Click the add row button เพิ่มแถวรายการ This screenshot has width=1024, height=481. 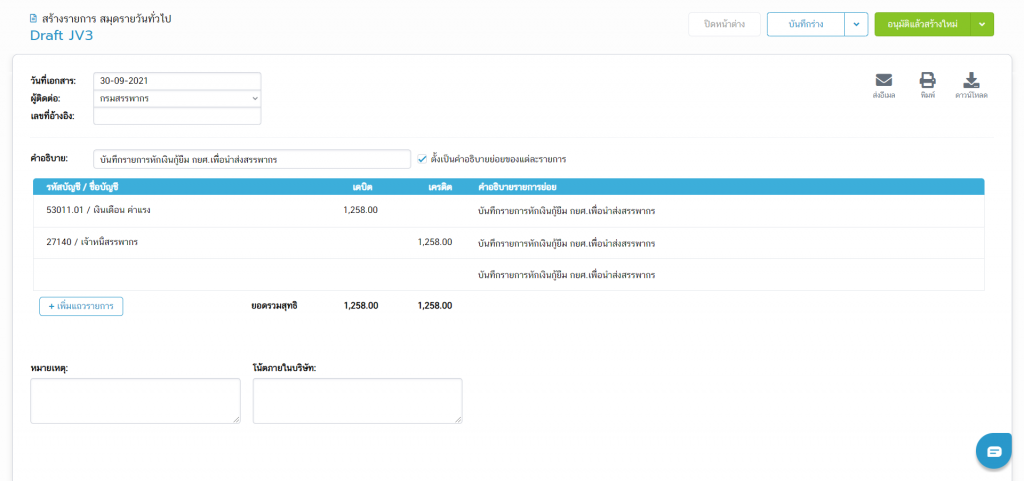click(x=81, y=306)
